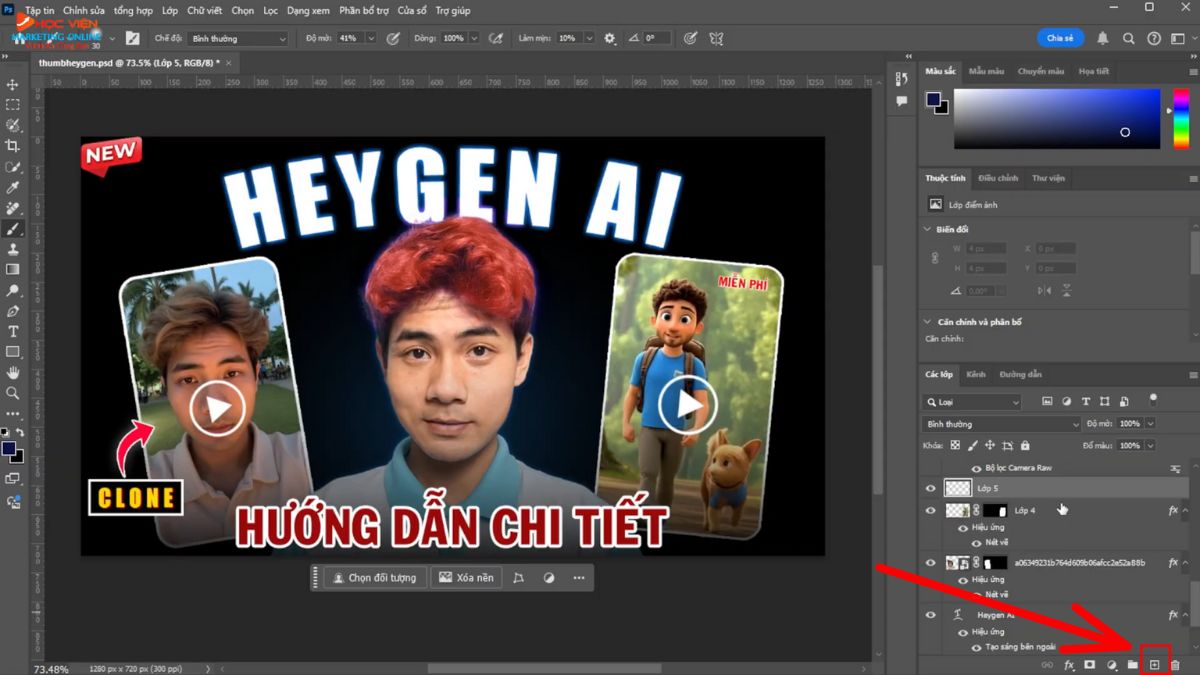Viewport: 1200px width, 675px height.
Task: Open the Chế độ blend mode dropdown
Action: point(238,38)
